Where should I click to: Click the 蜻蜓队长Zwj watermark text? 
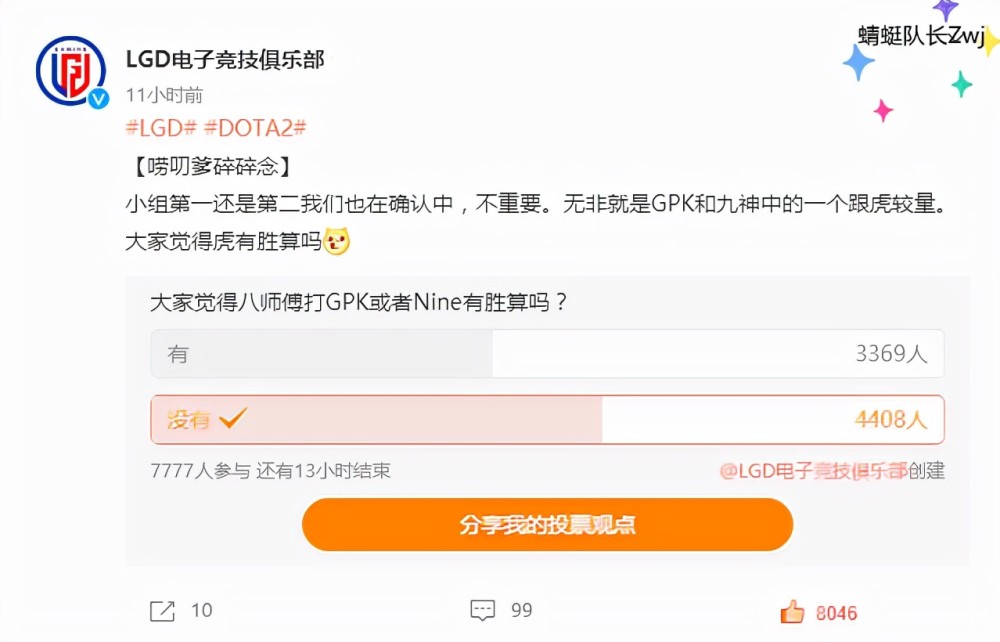pos(922,35)
